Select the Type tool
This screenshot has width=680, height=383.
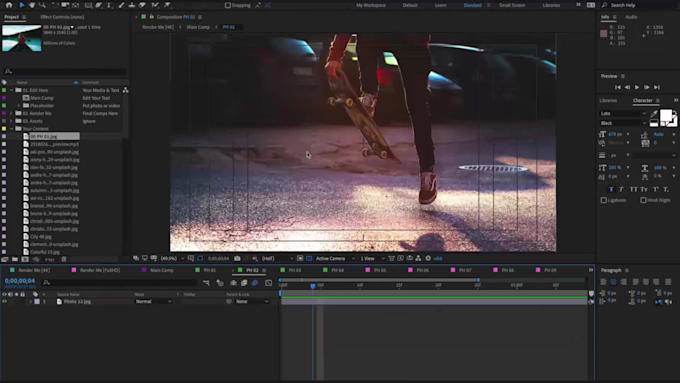click(x=109, y=5)
